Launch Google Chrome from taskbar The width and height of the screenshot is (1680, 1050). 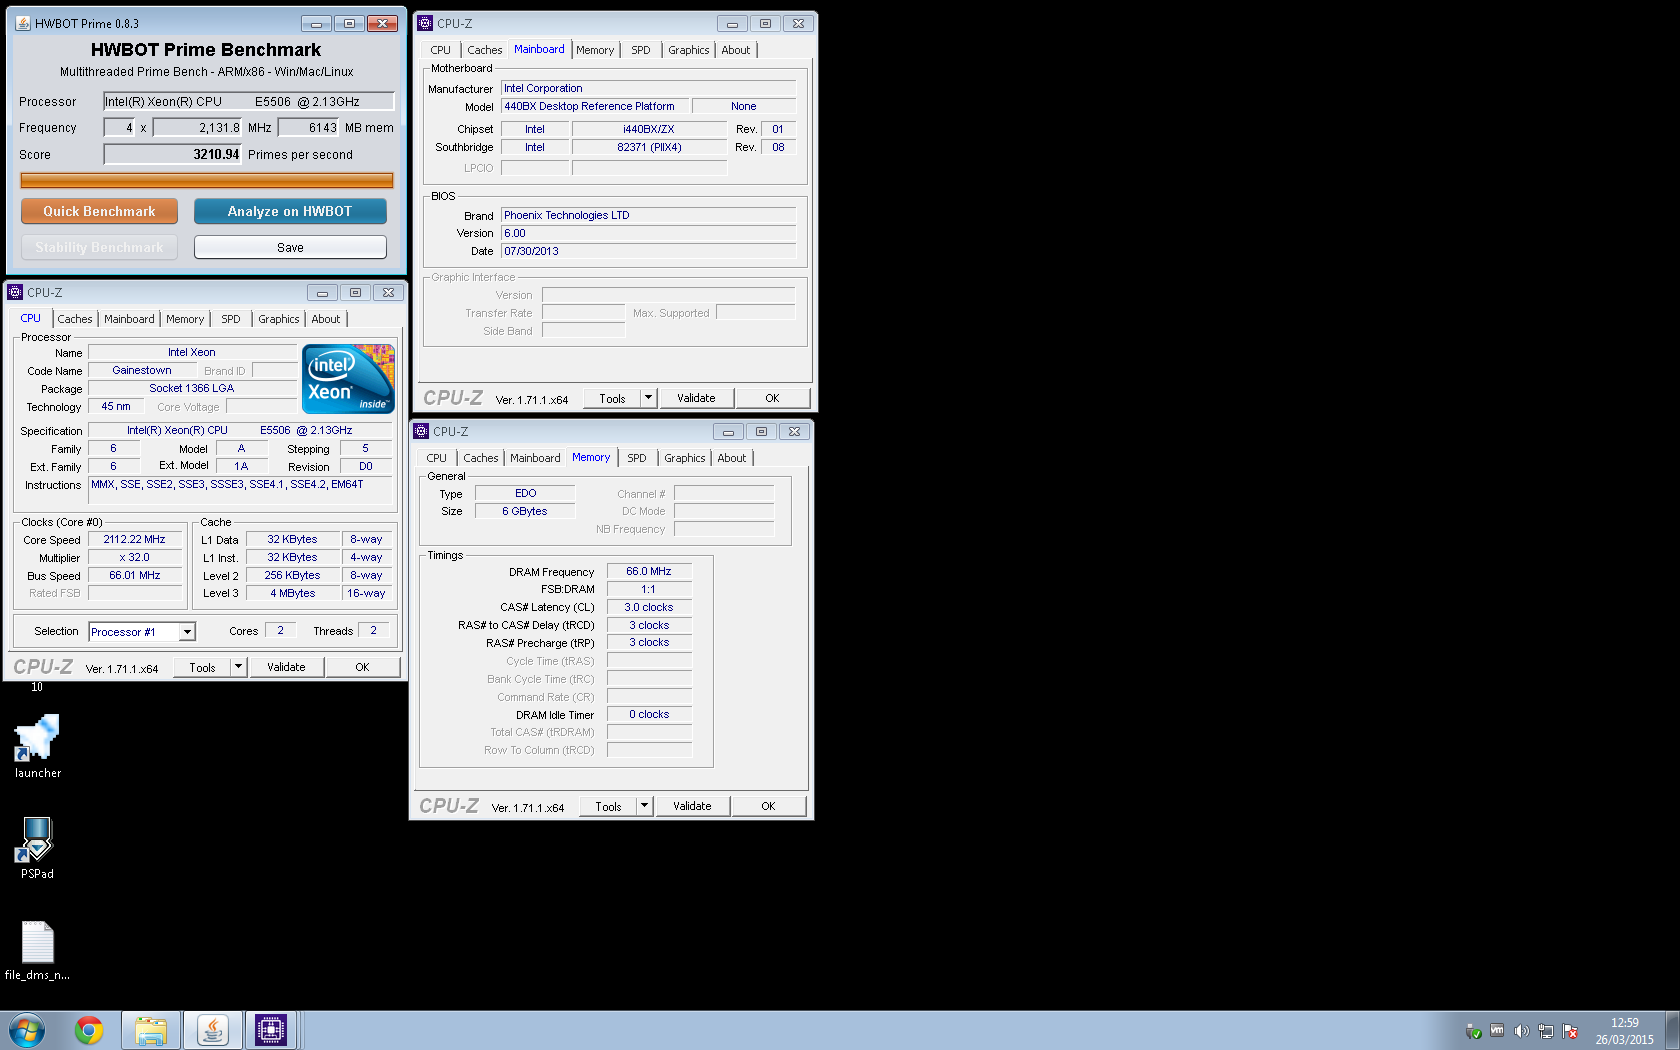(89, 1030)
